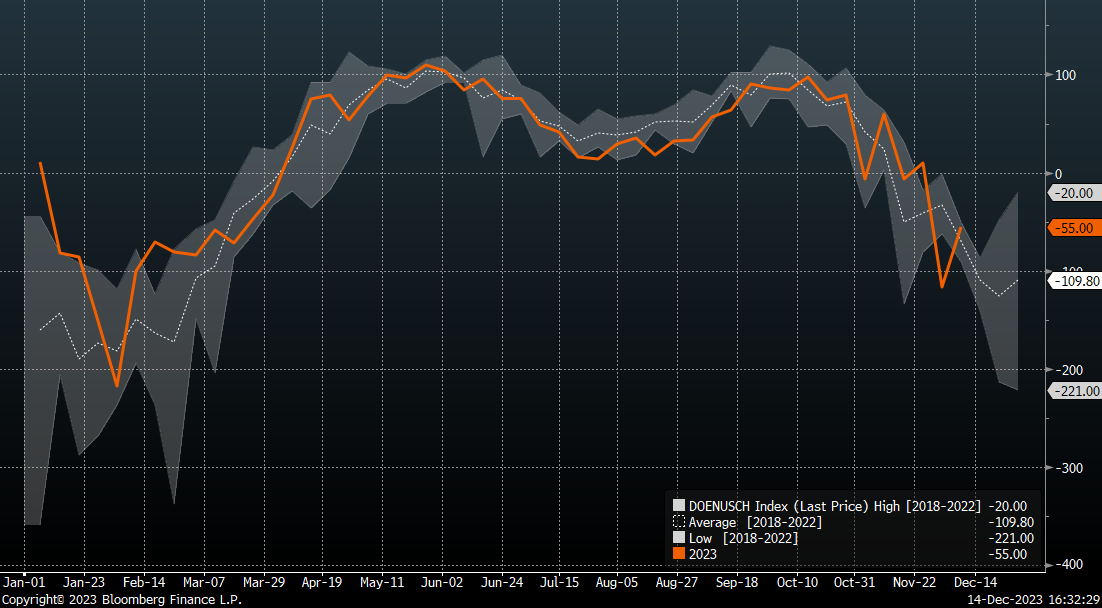Click the 100 y-axis tick label

pos(1065,76)
